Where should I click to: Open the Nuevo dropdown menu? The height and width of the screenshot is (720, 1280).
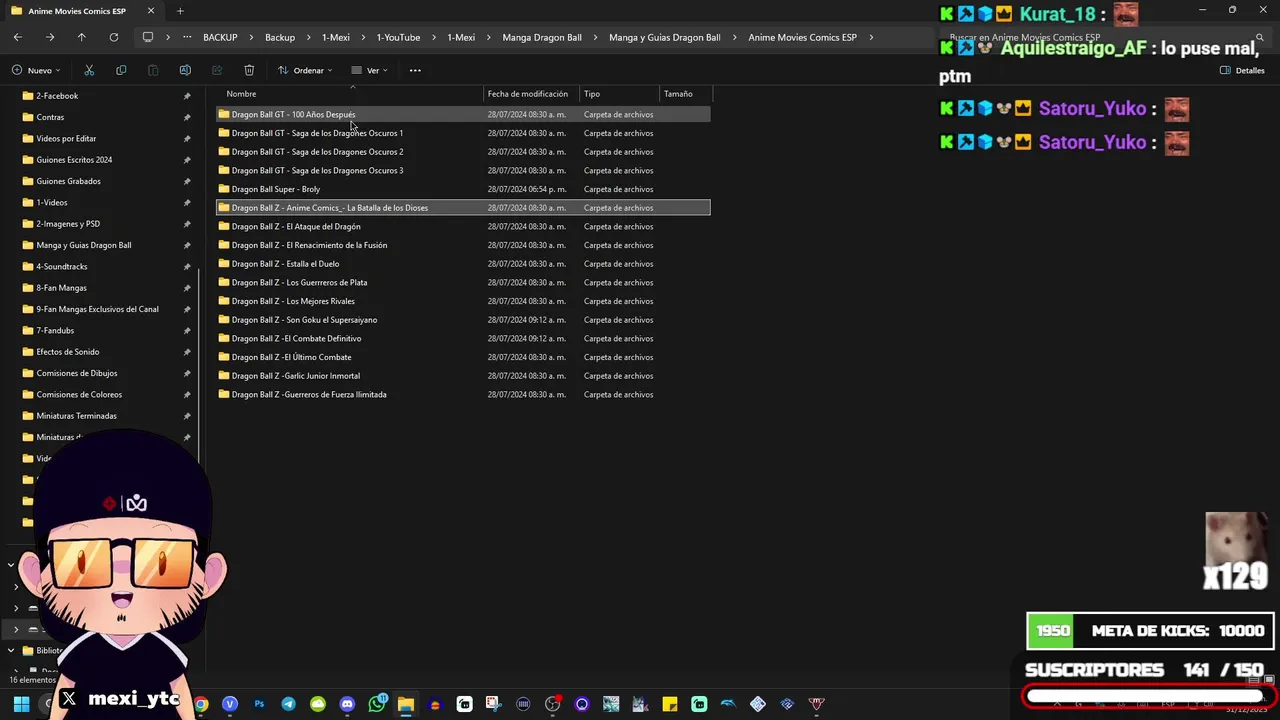(x=37, y=70)
